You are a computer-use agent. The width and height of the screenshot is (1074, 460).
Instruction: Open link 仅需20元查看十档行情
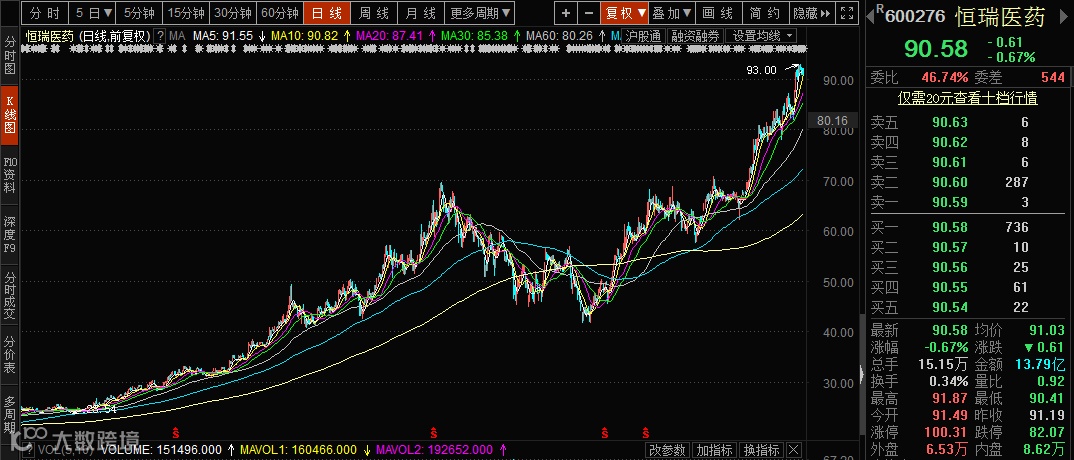968,99
